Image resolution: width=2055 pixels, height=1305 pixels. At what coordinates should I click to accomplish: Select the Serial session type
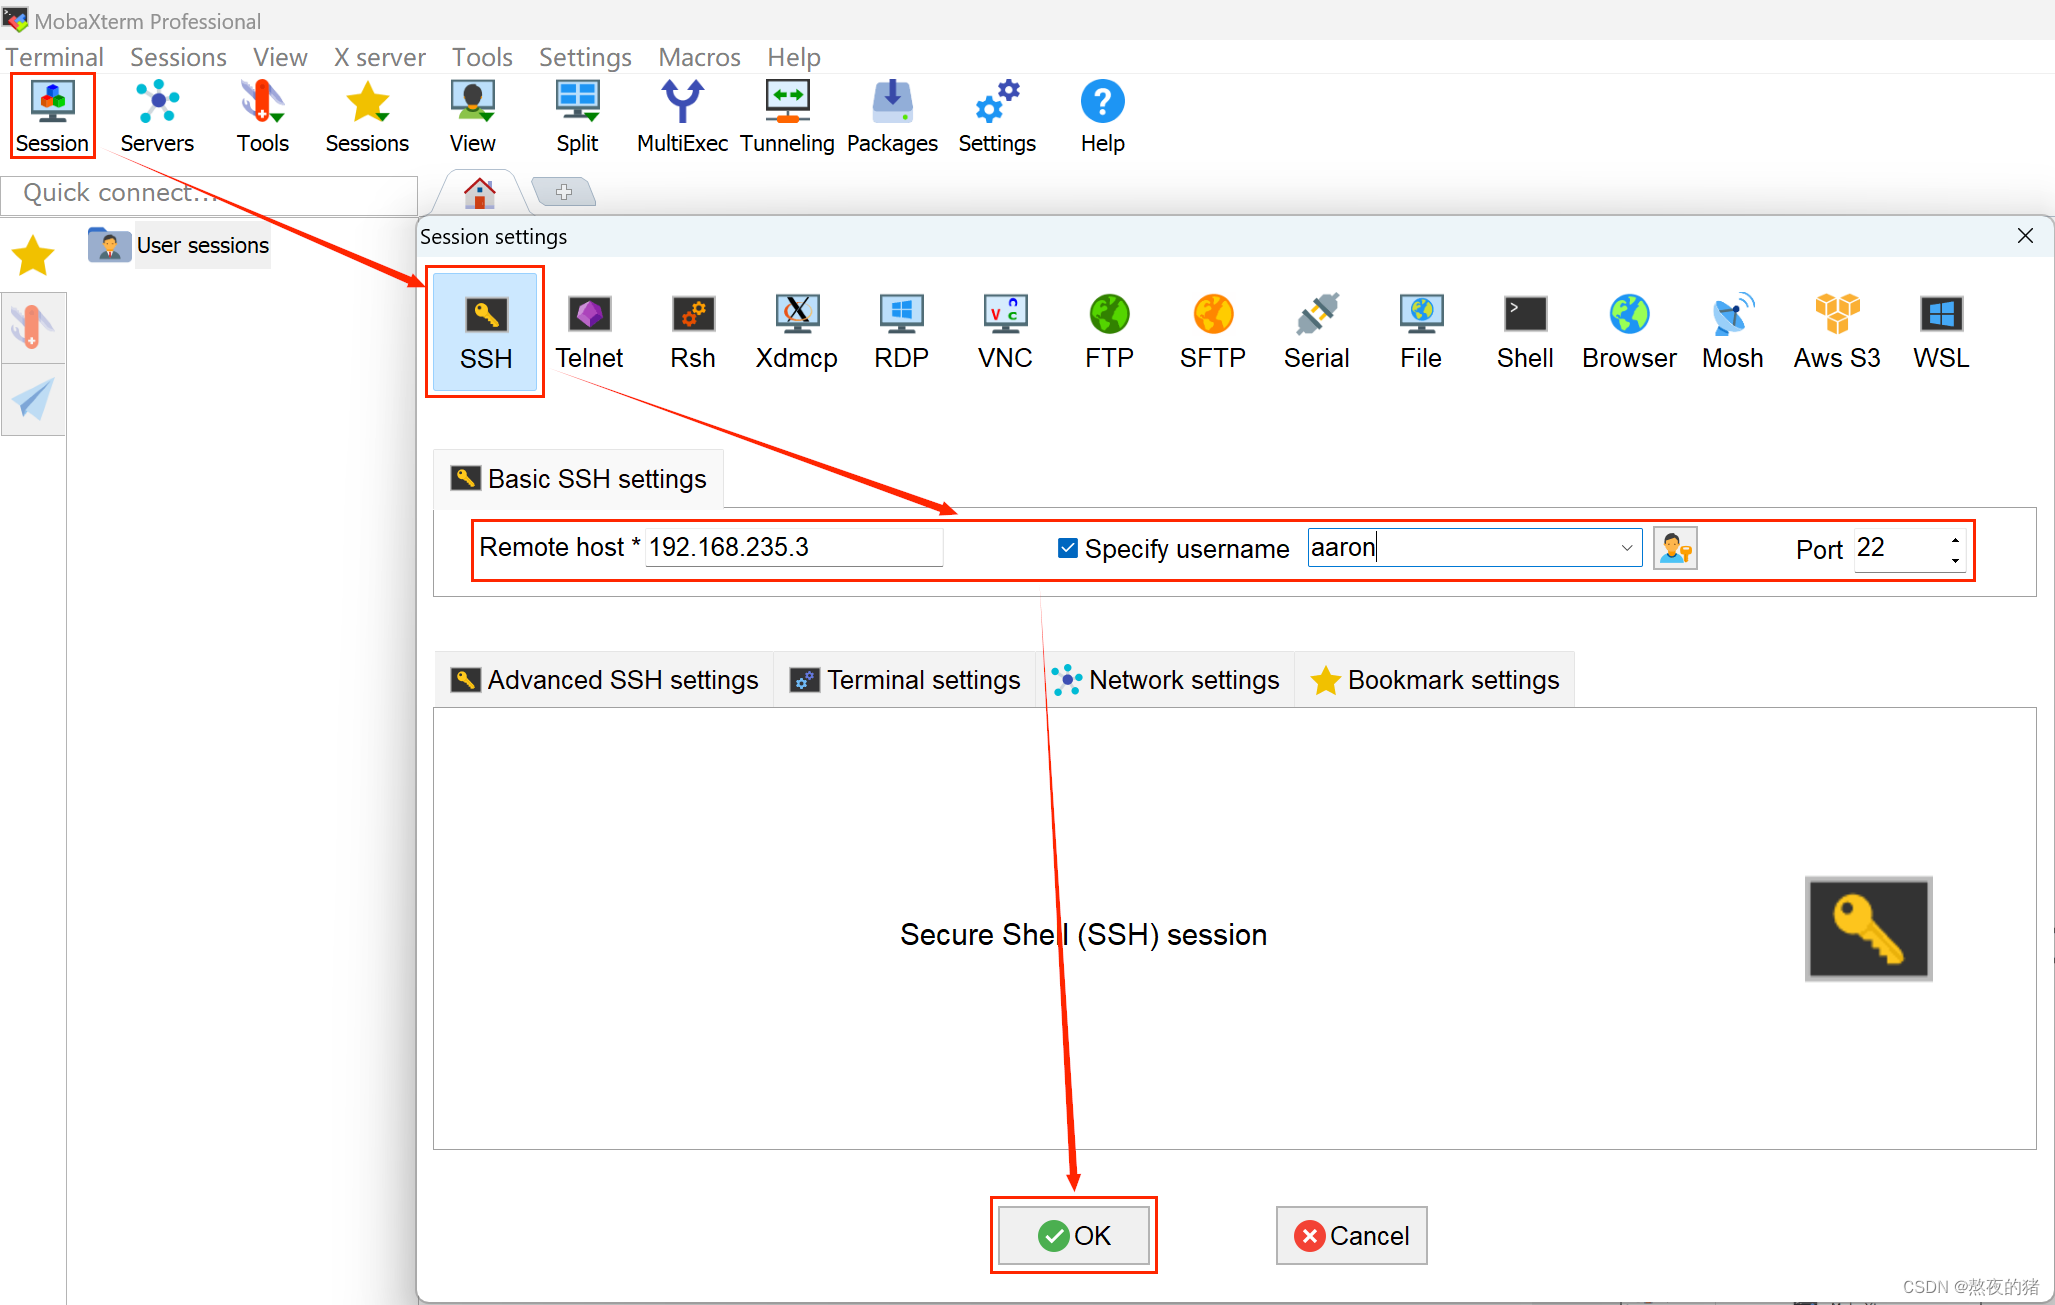click(x=1317, y=332)
